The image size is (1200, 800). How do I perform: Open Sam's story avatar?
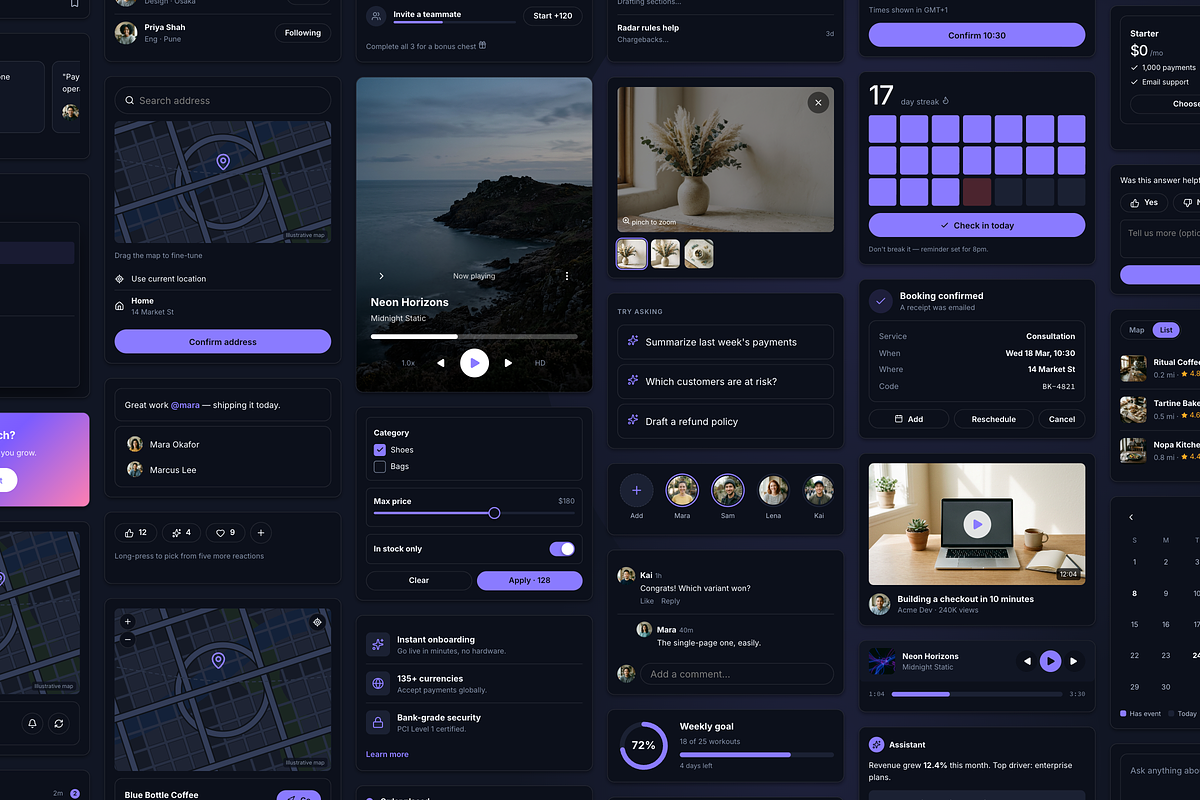tap(728, 490)
